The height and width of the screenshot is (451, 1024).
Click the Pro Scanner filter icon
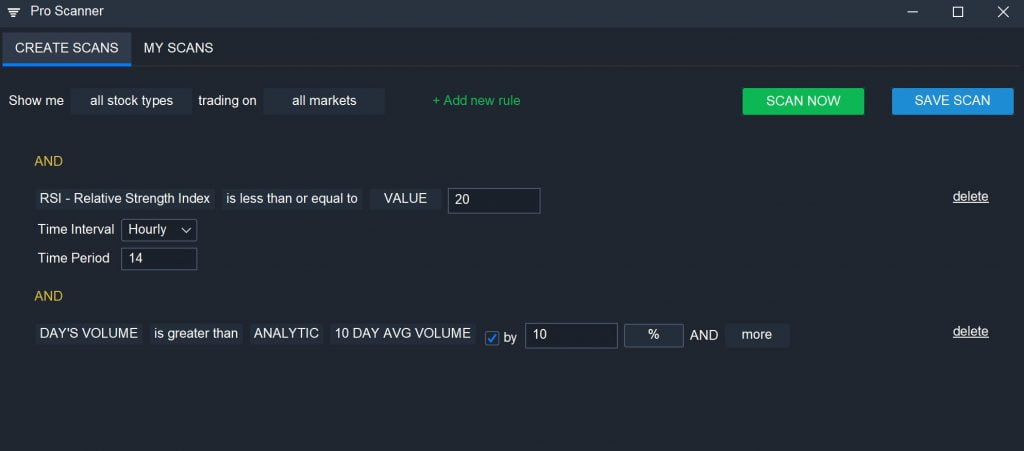(x=13, y=12)
